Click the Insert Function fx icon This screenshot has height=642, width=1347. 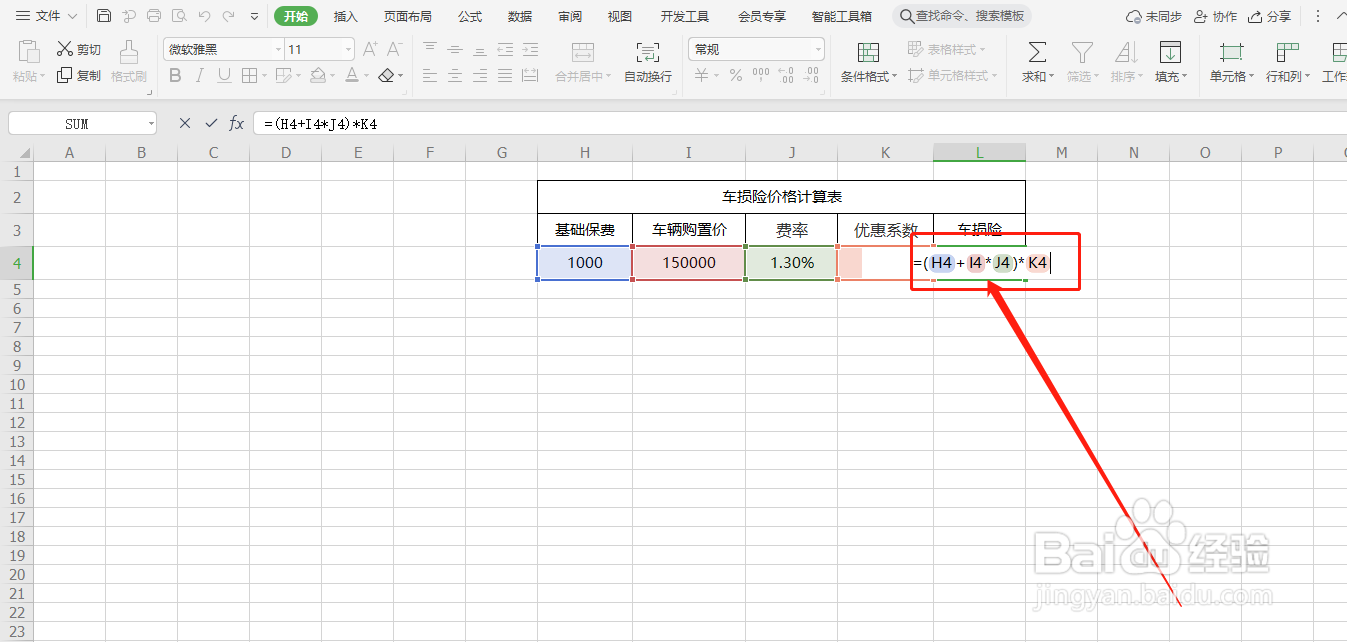[236, 122]
